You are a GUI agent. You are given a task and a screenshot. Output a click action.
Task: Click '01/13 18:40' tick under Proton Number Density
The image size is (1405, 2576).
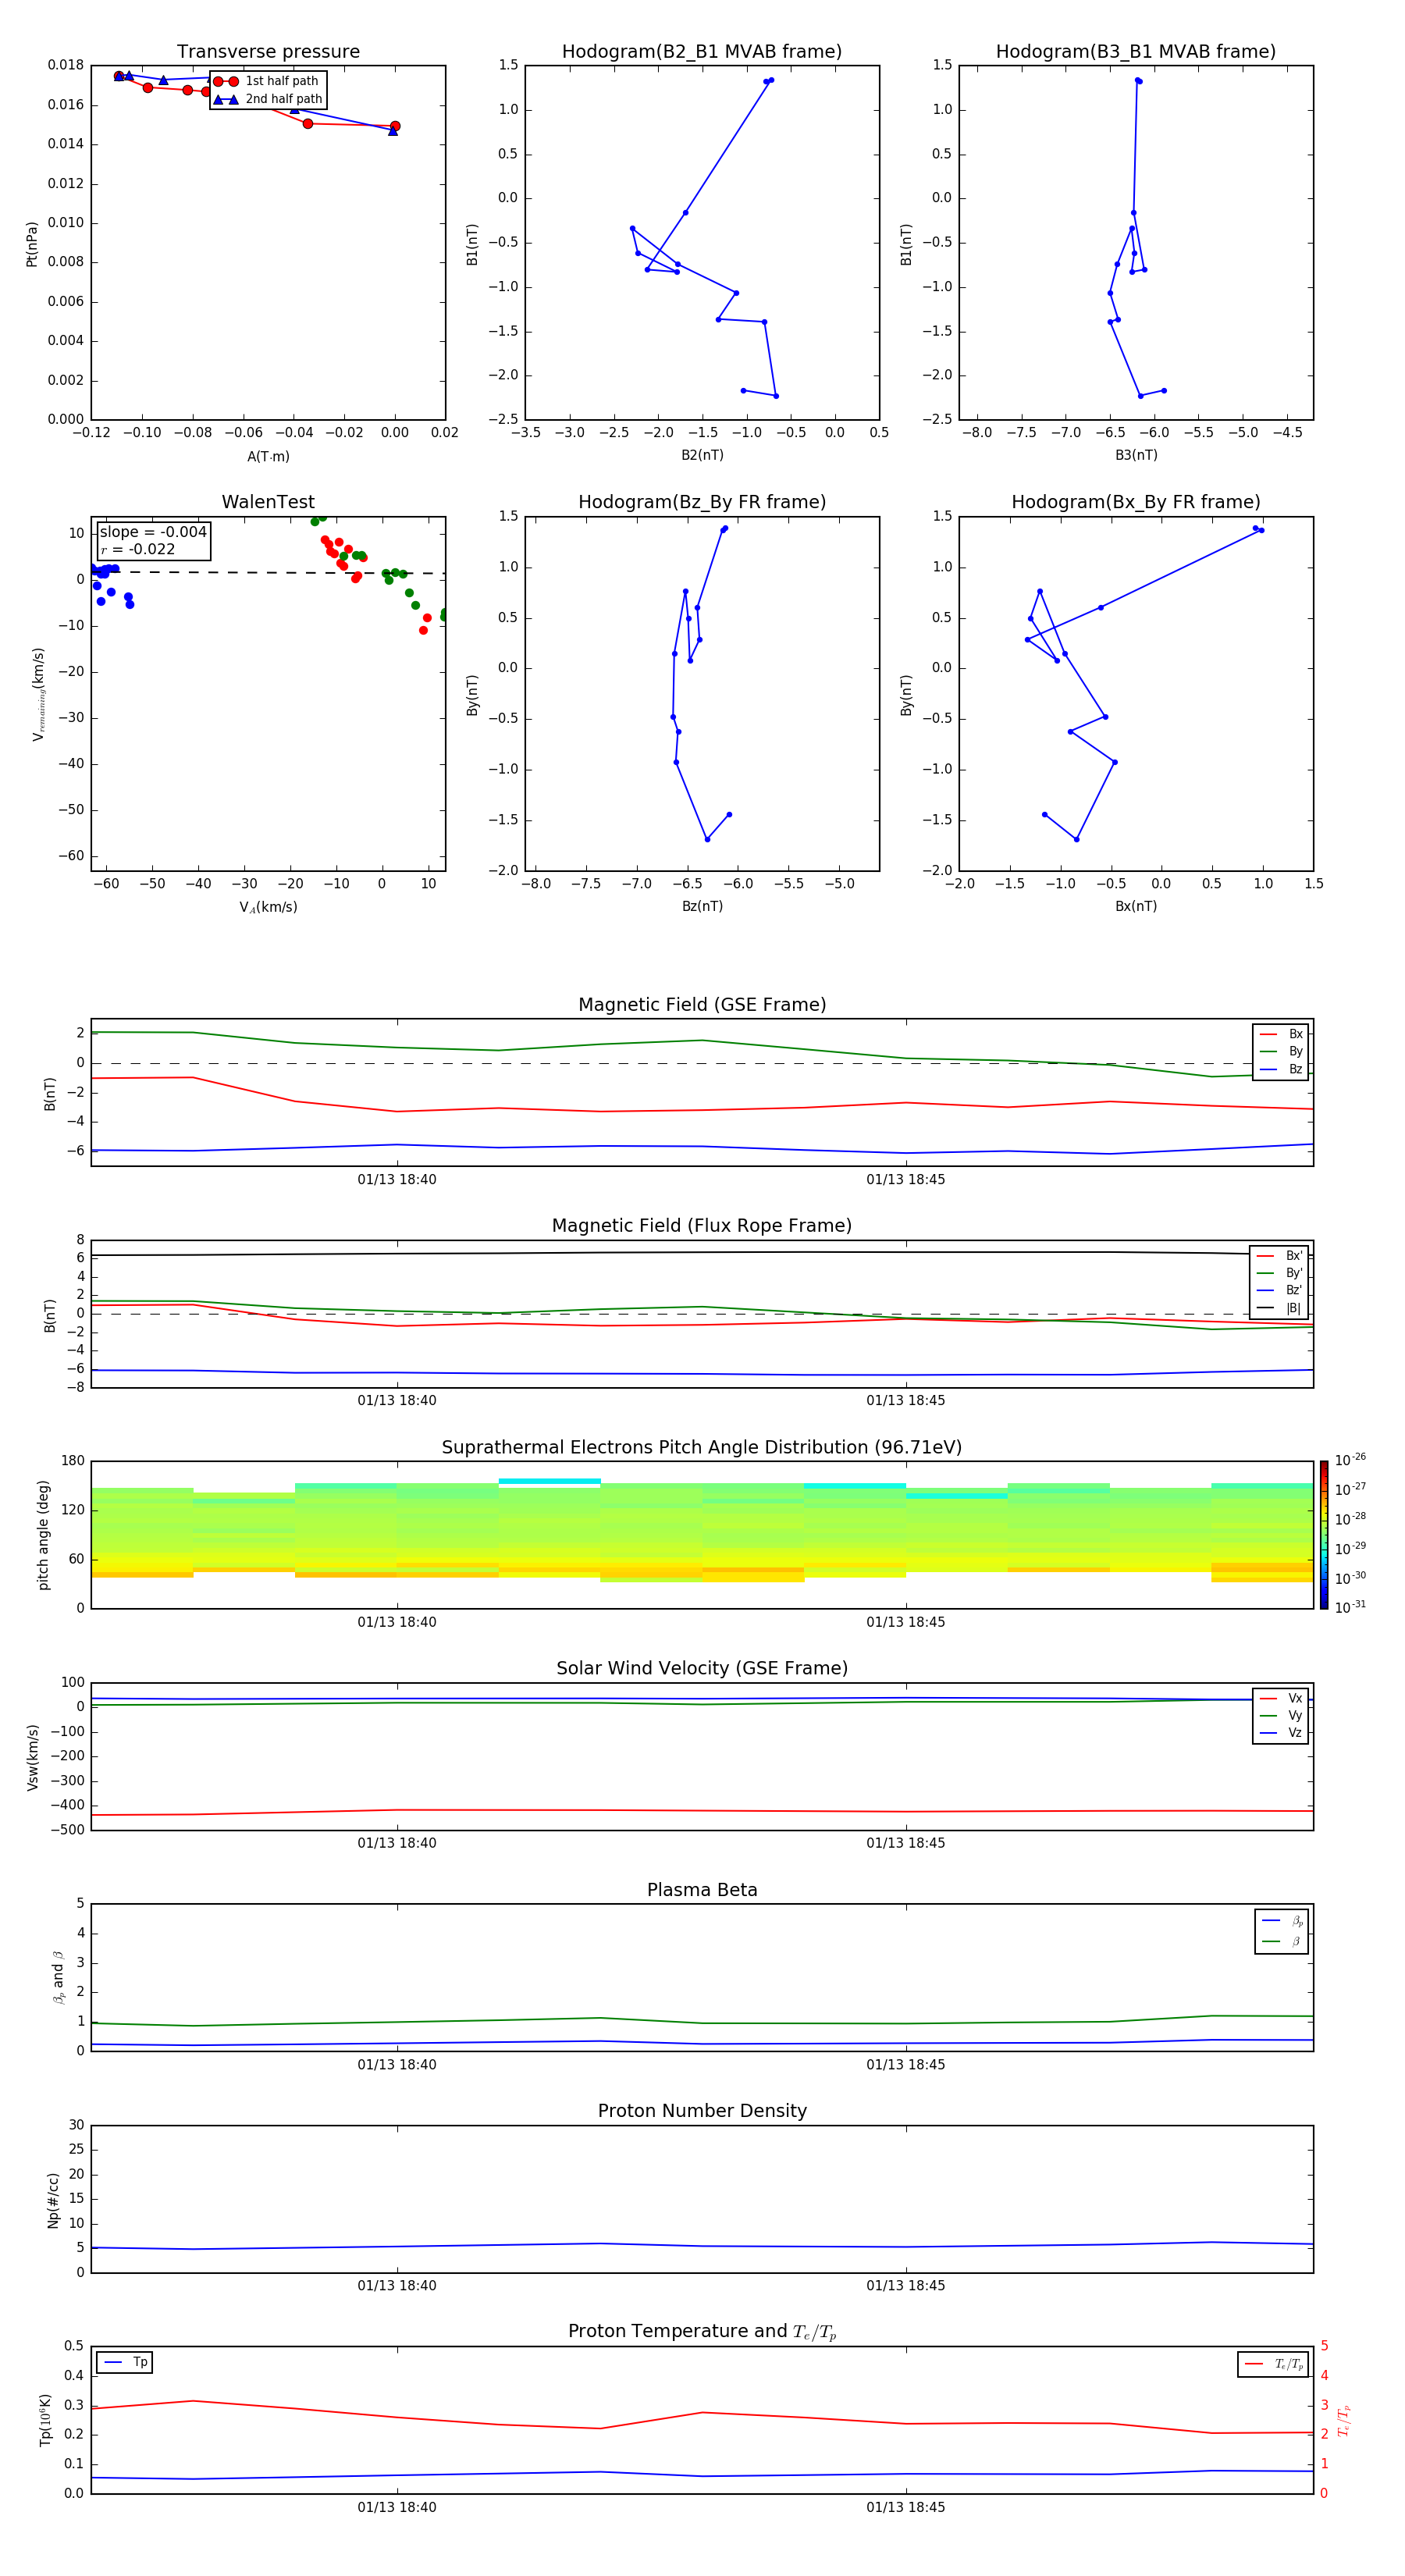pos(397,2286)
